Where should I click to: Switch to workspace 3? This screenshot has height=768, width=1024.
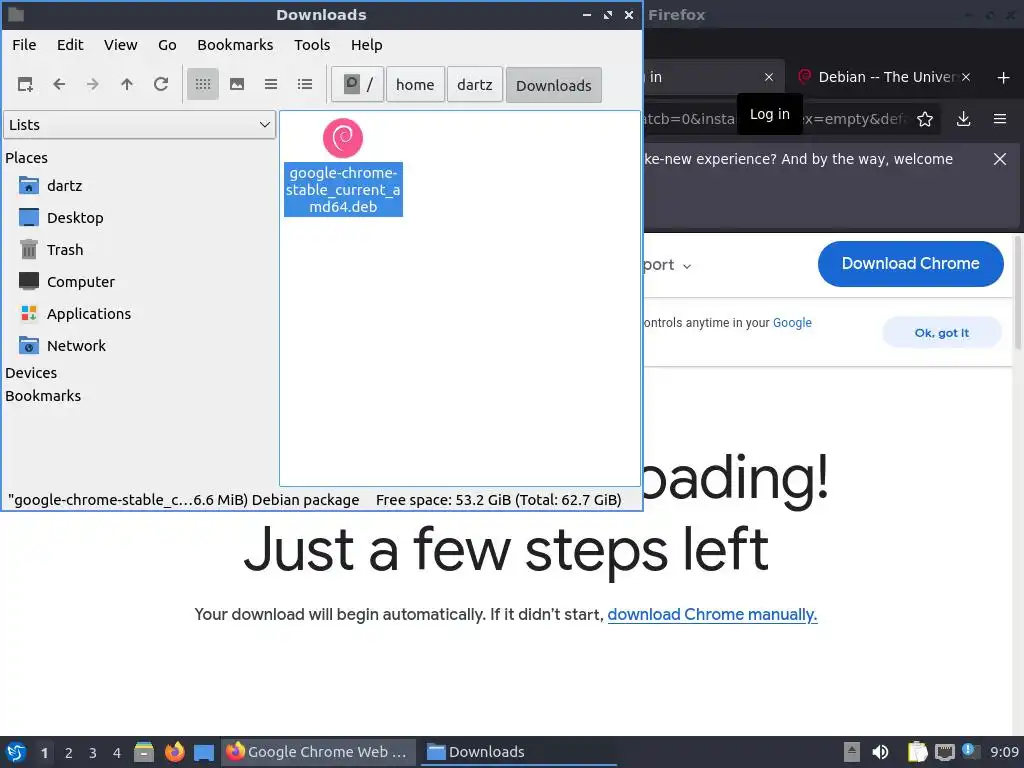pyautogui.click(x=93, y=753)
